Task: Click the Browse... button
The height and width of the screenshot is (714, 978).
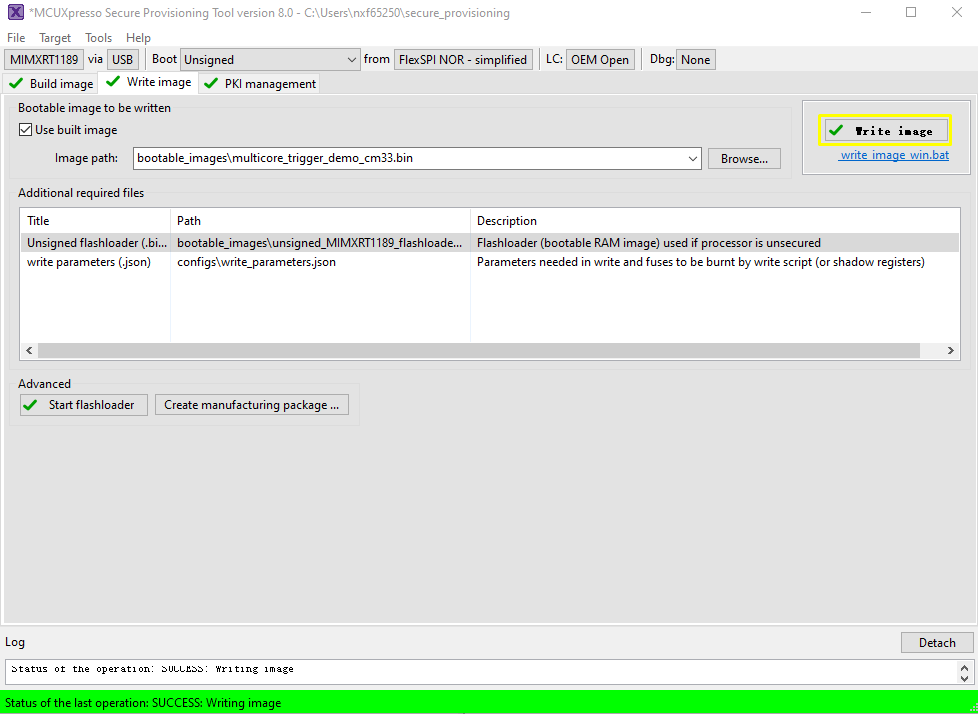Action: pos(744,159)
